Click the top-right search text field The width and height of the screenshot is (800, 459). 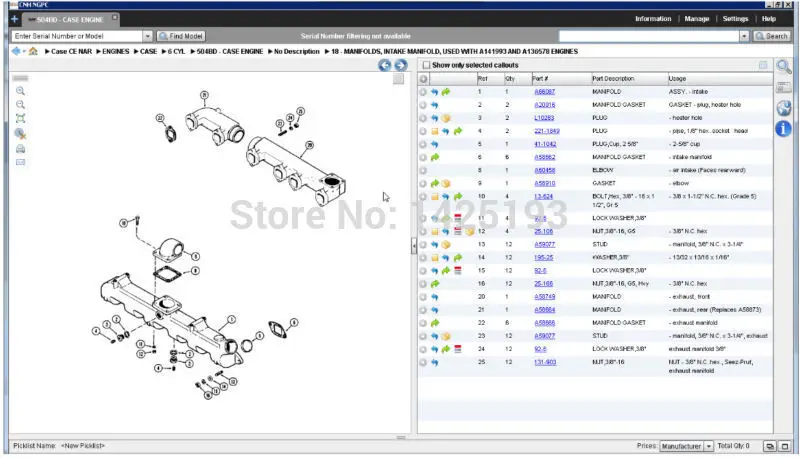[649, 36]
